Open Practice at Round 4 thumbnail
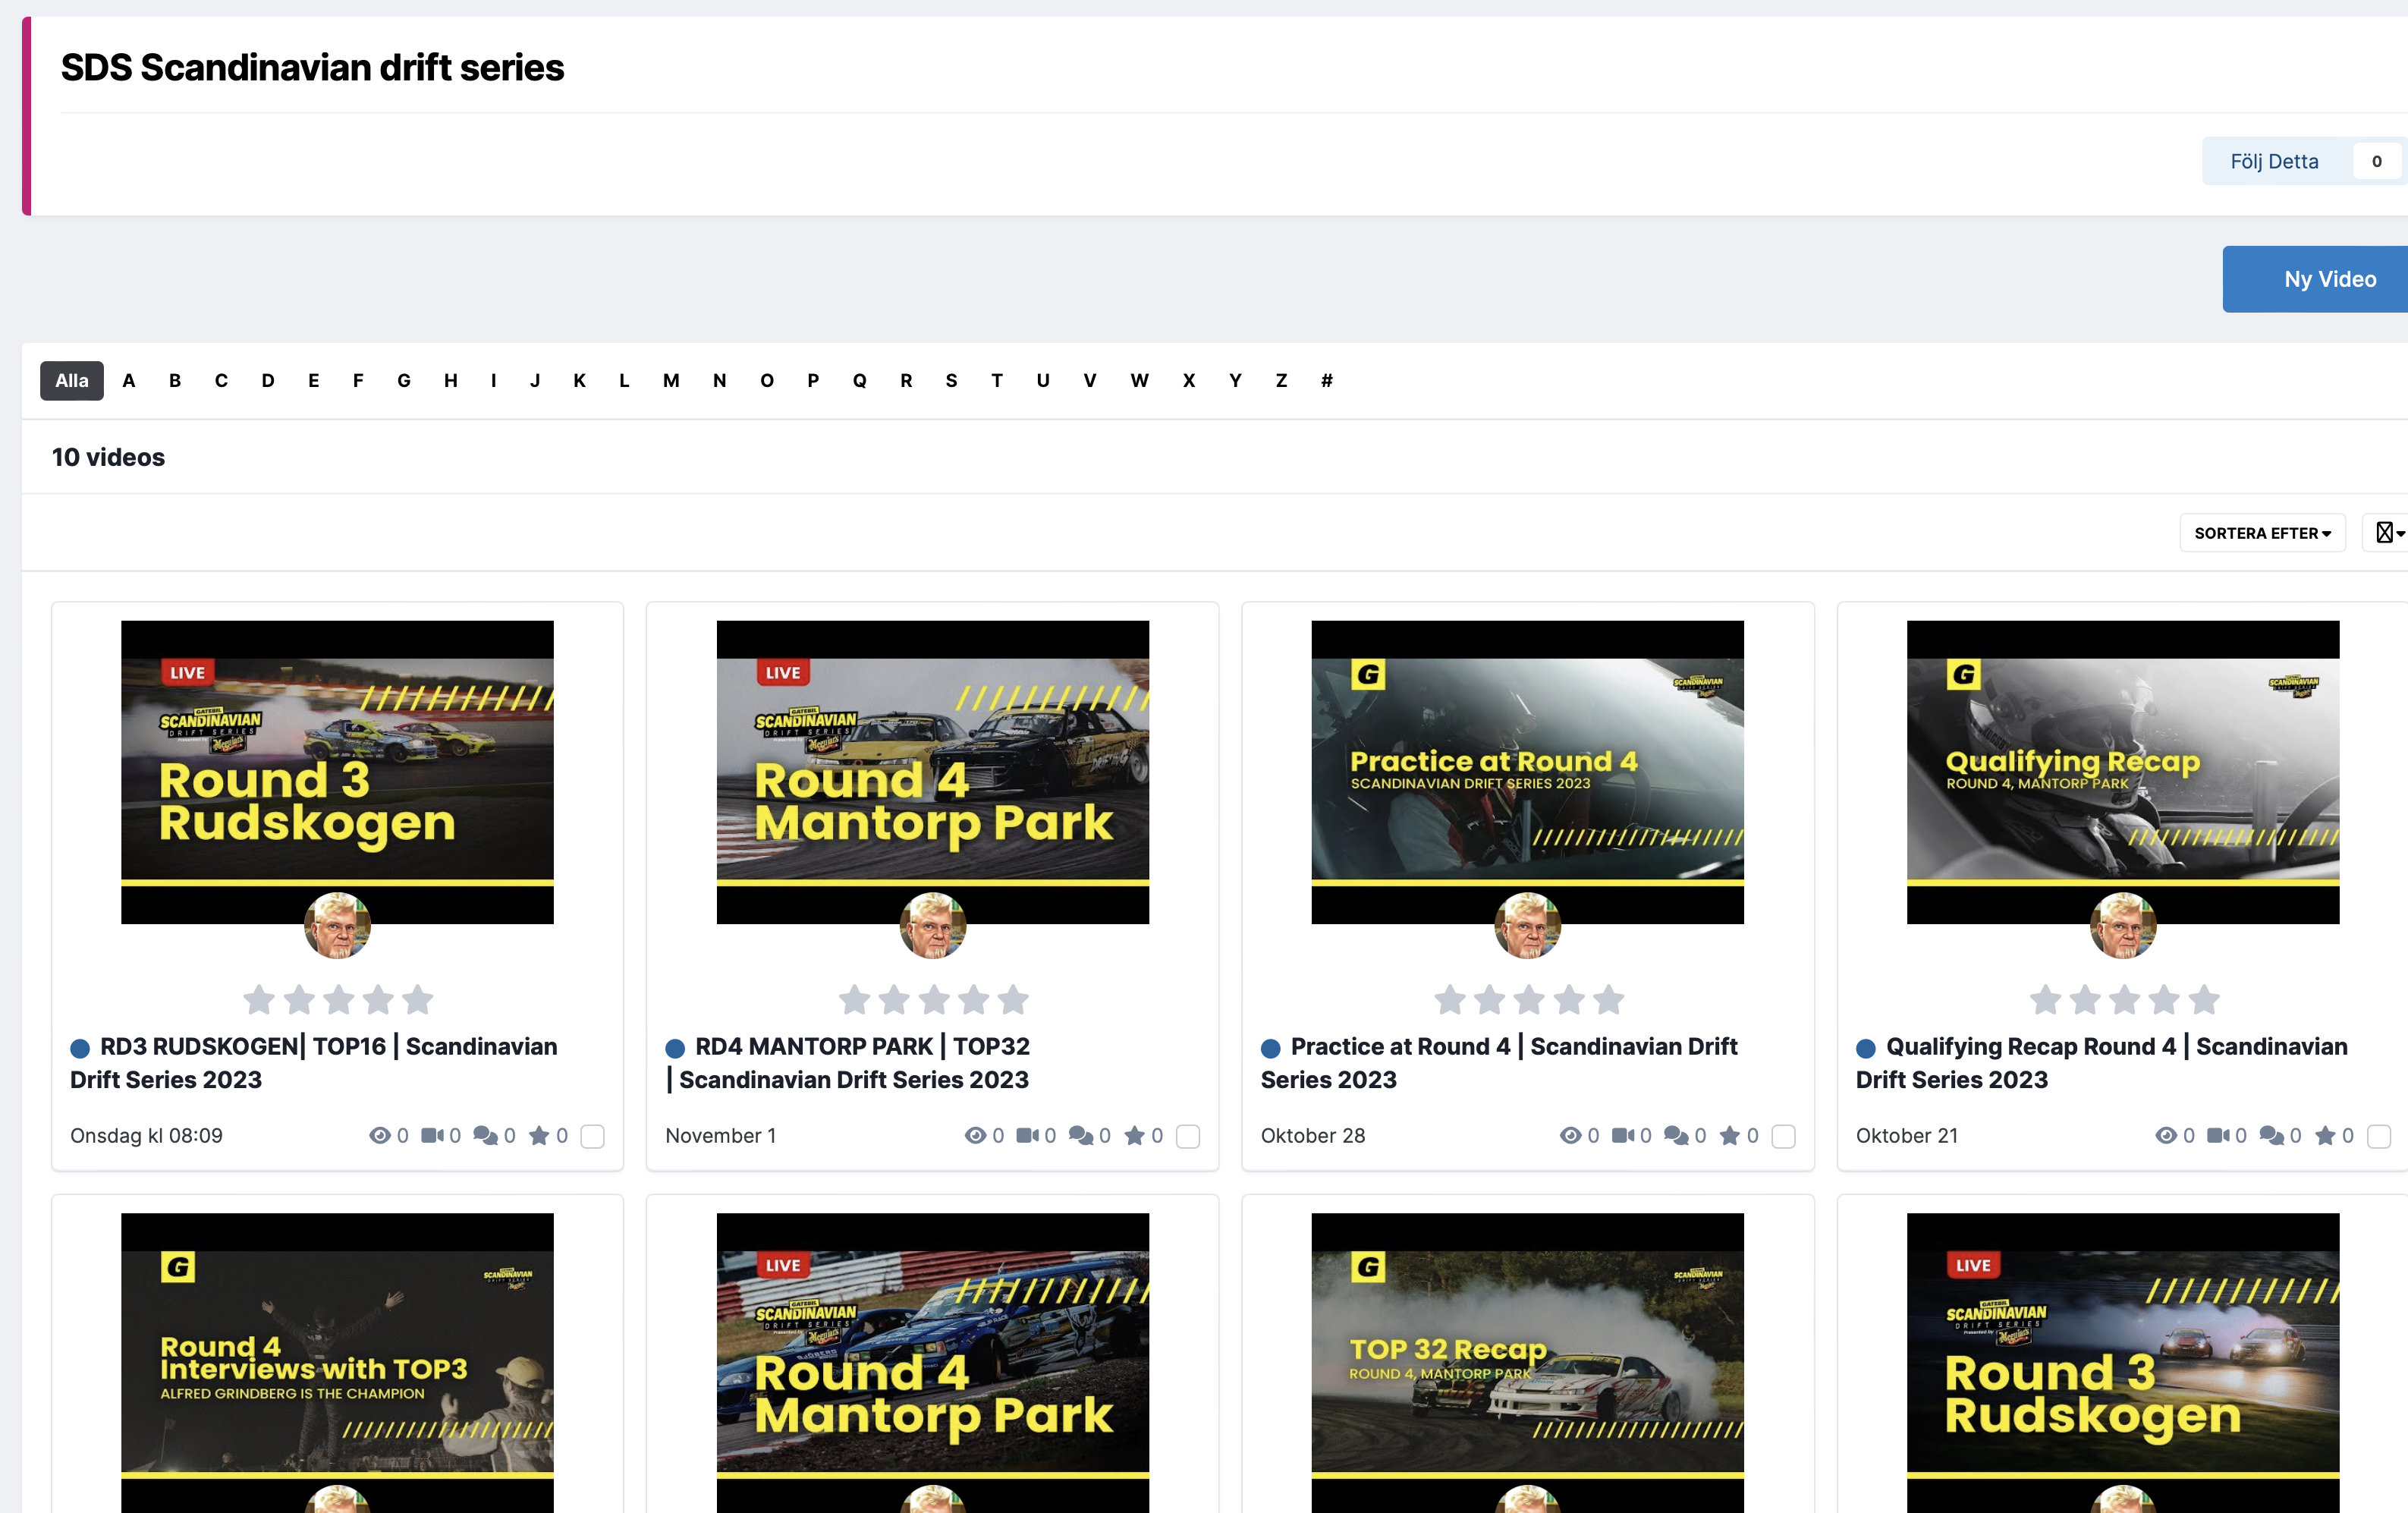2408x1513 pixels. tap(1528, 772)
